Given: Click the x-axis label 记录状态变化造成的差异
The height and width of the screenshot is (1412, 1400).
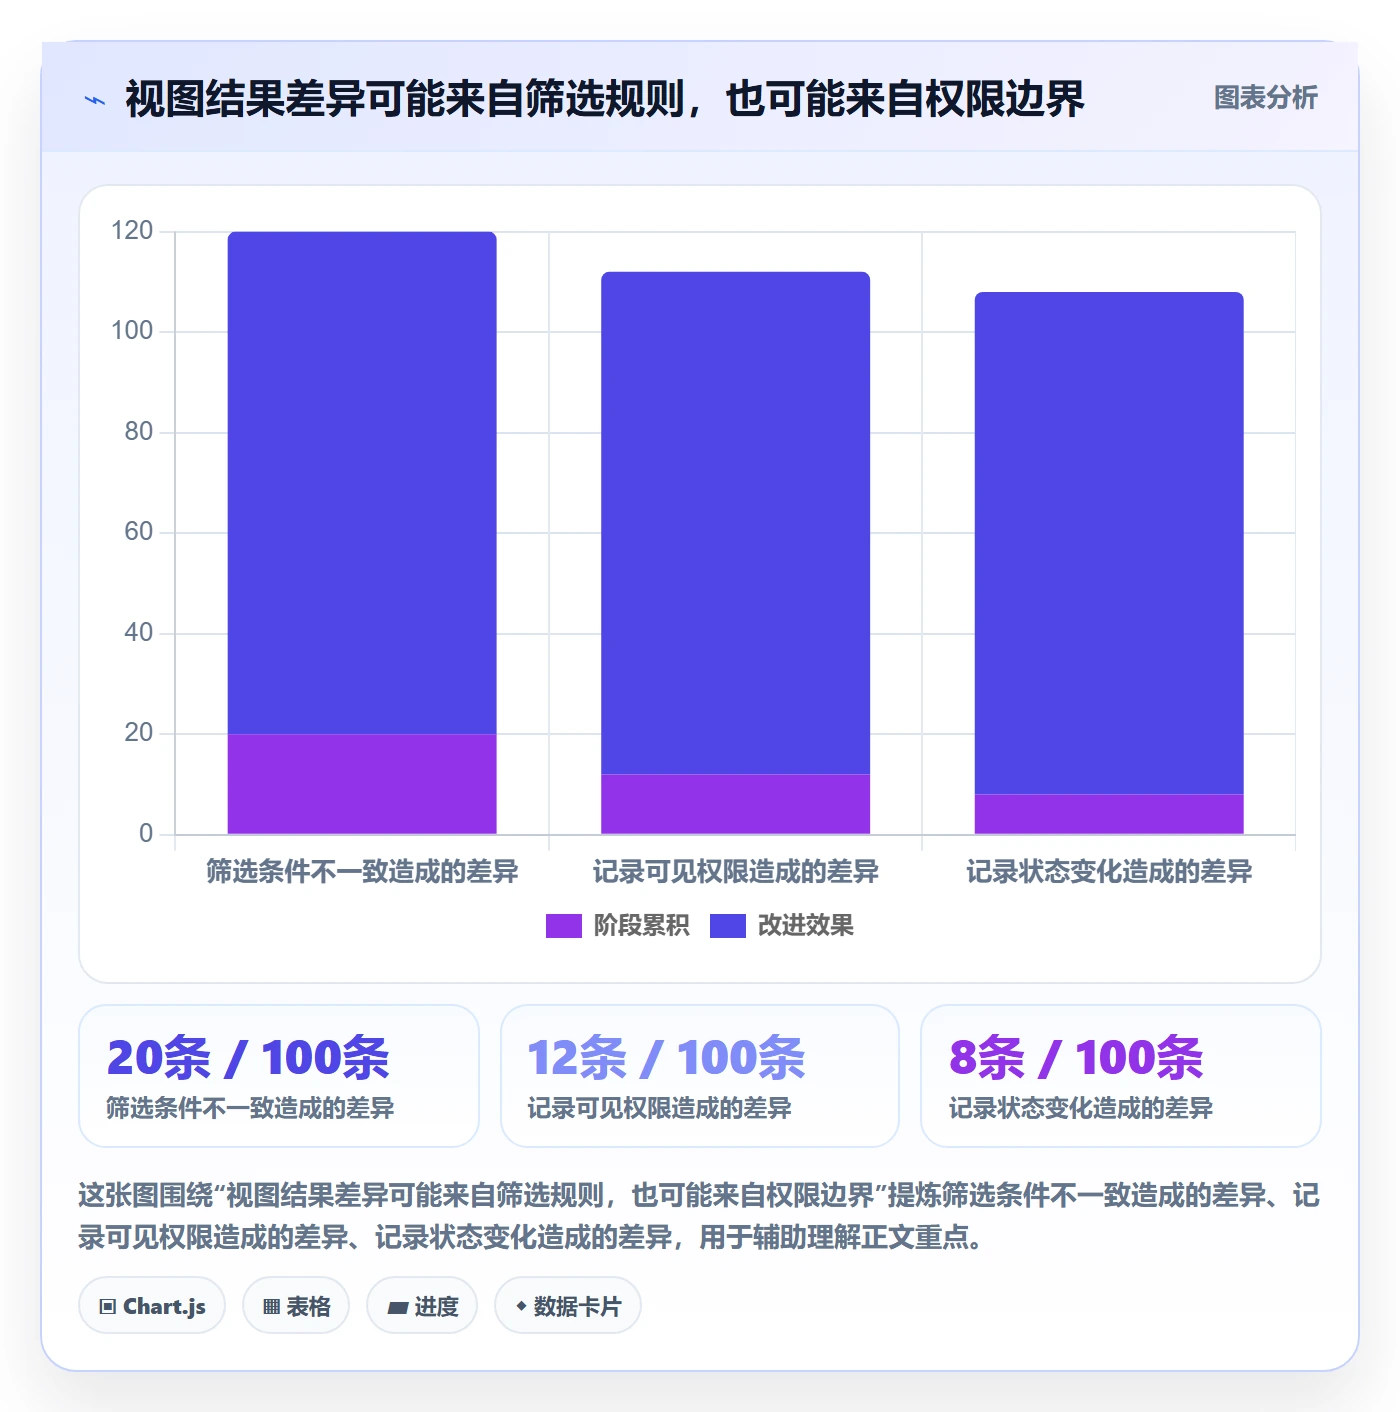Looking at the screenshot, I should pos(1109,872).
